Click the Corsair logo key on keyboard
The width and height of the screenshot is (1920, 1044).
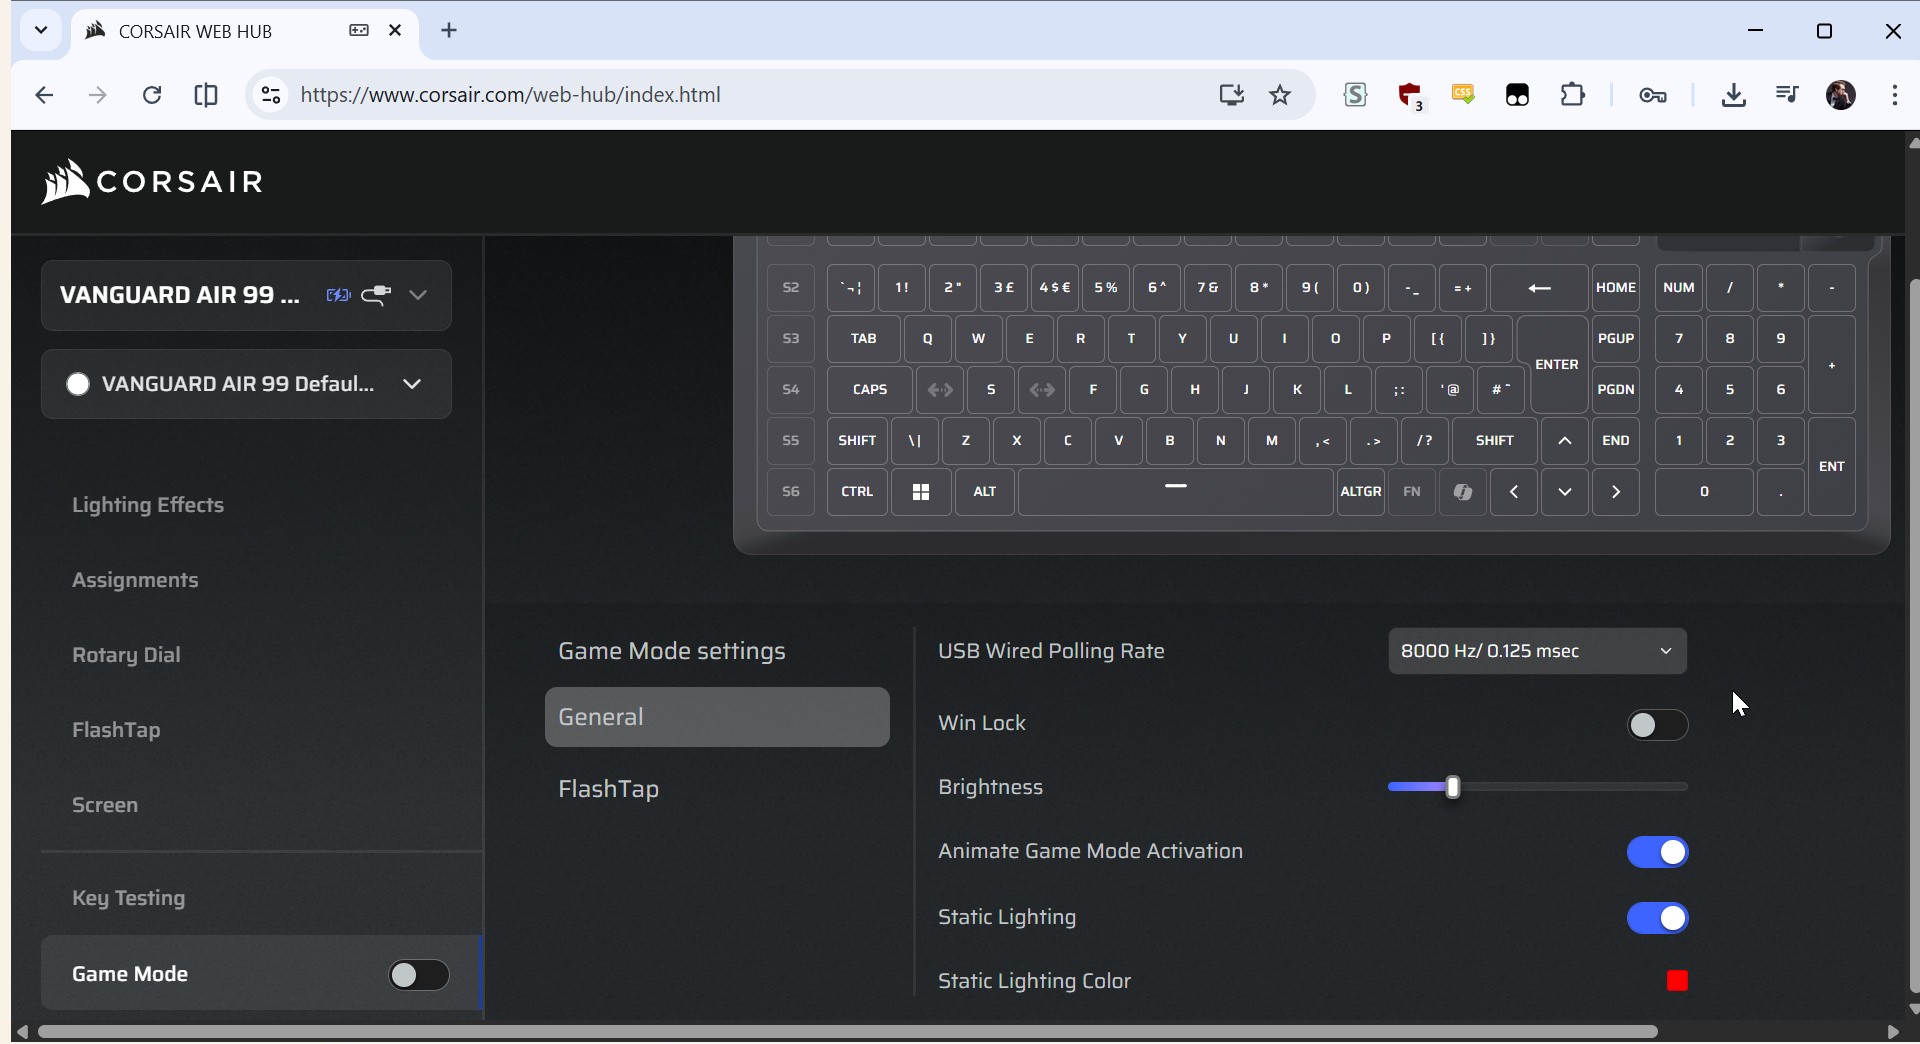(1463, 492)
